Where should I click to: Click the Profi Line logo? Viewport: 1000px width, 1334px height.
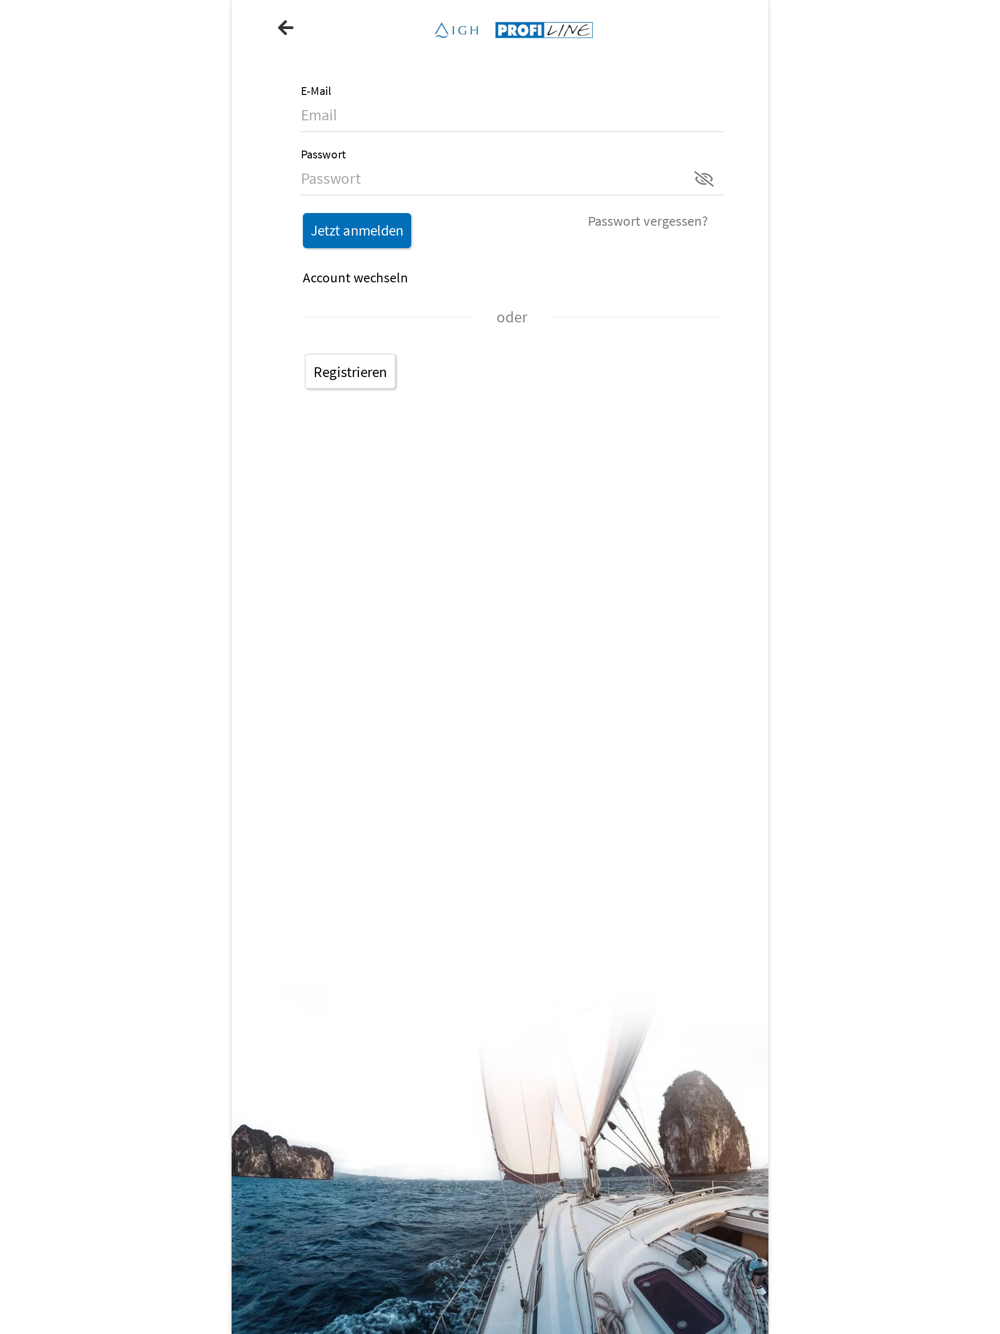544,30
